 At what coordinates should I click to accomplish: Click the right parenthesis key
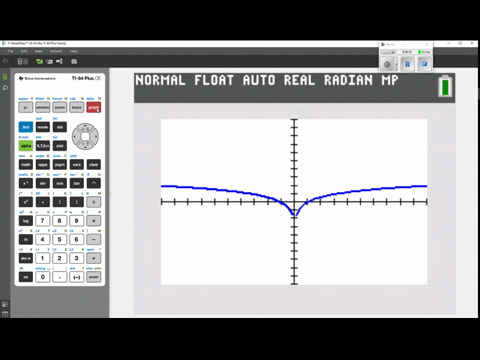pos(77,202)
